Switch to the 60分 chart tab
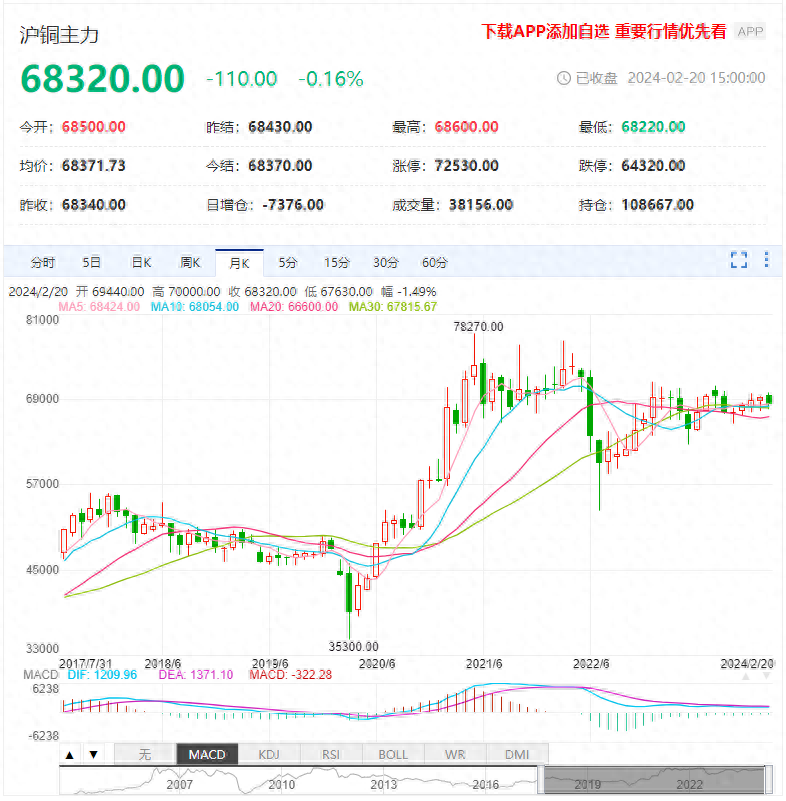The width and height of the screenshot is (786, 801). tap(435, 263)
